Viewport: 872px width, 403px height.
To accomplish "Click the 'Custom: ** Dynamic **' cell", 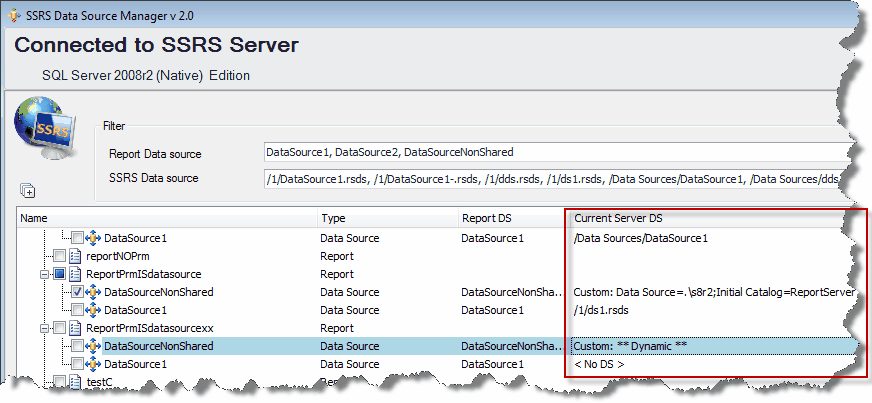I will click(630, 346).
